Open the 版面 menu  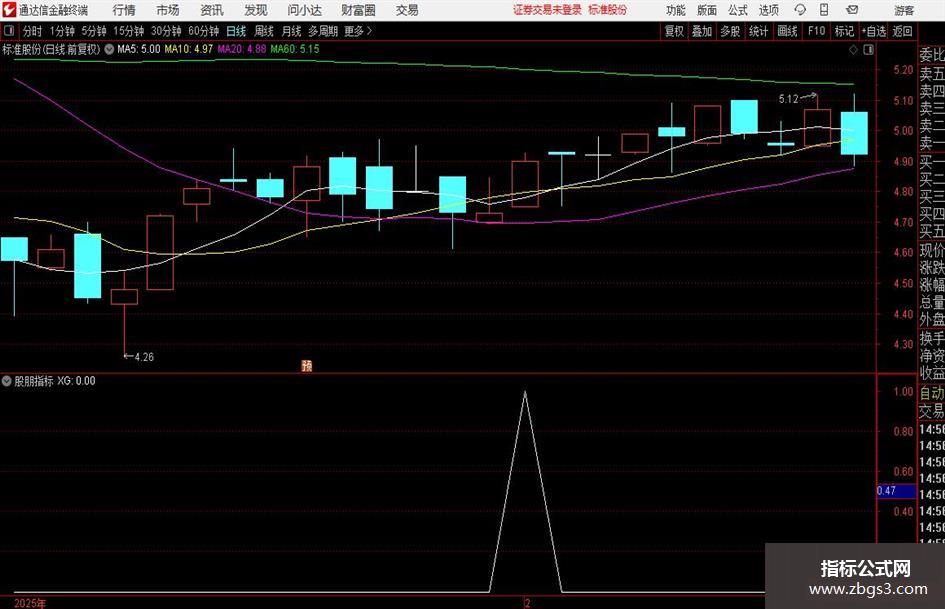[706, 10]
